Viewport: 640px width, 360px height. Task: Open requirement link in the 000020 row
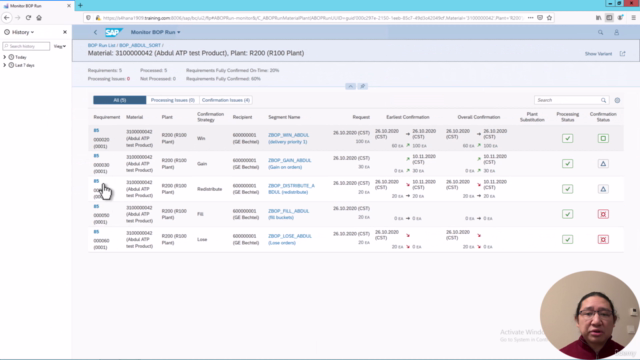(96, 131)
